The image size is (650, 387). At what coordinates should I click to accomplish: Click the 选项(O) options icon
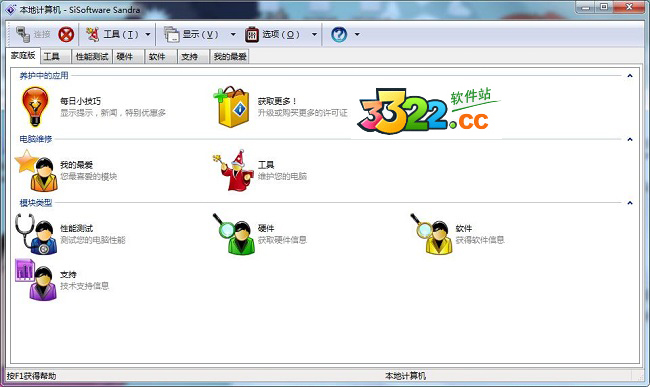click(252, 34)
